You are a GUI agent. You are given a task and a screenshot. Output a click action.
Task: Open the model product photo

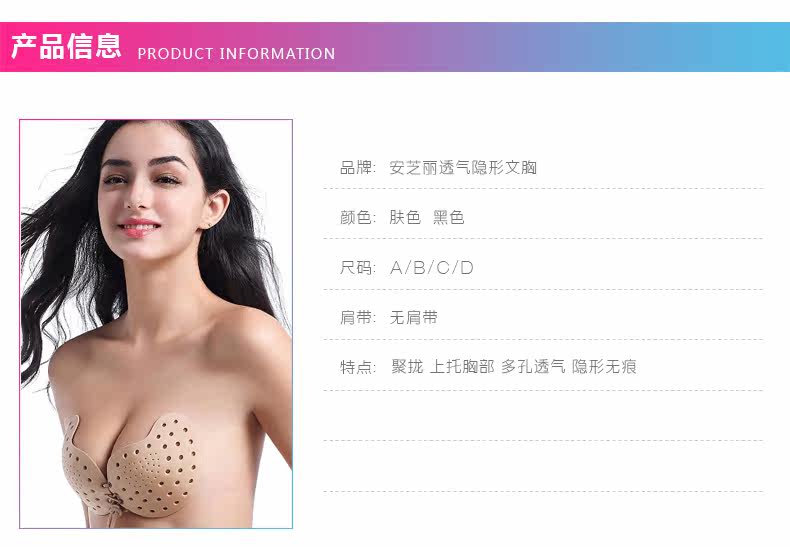(156, 324)
